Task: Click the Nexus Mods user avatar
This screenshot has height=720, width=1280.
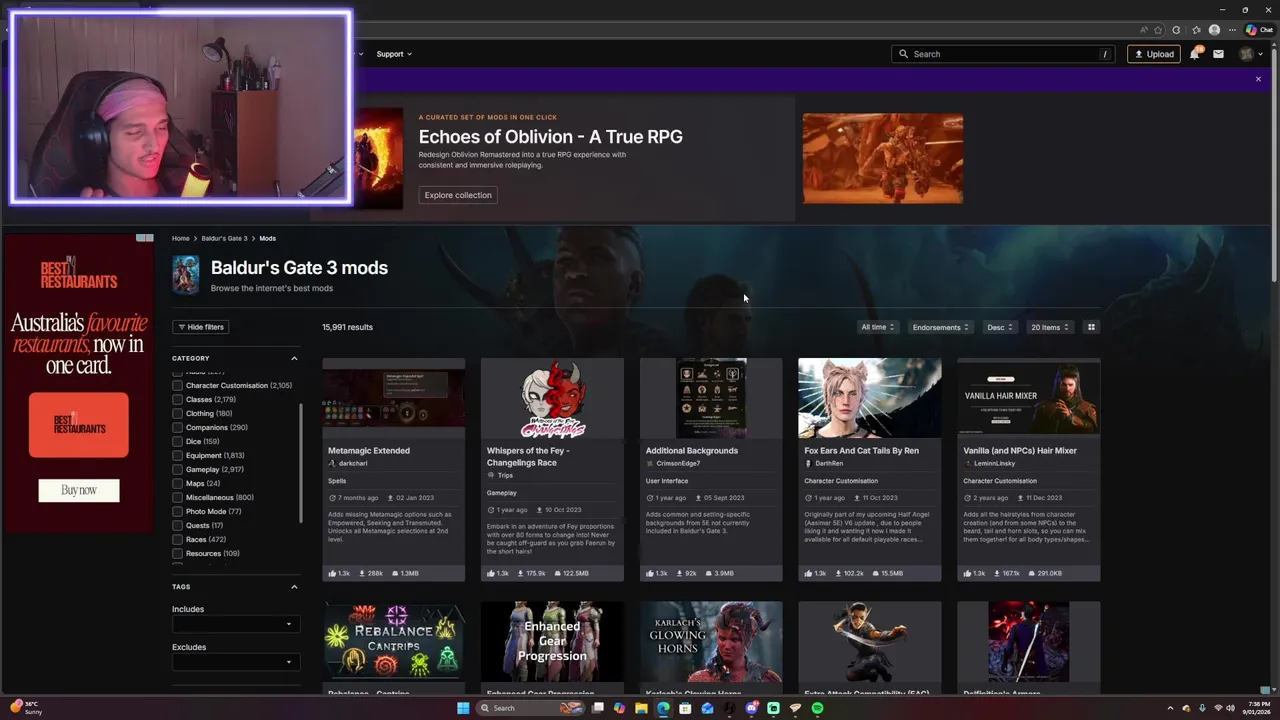Action: 1245,54
